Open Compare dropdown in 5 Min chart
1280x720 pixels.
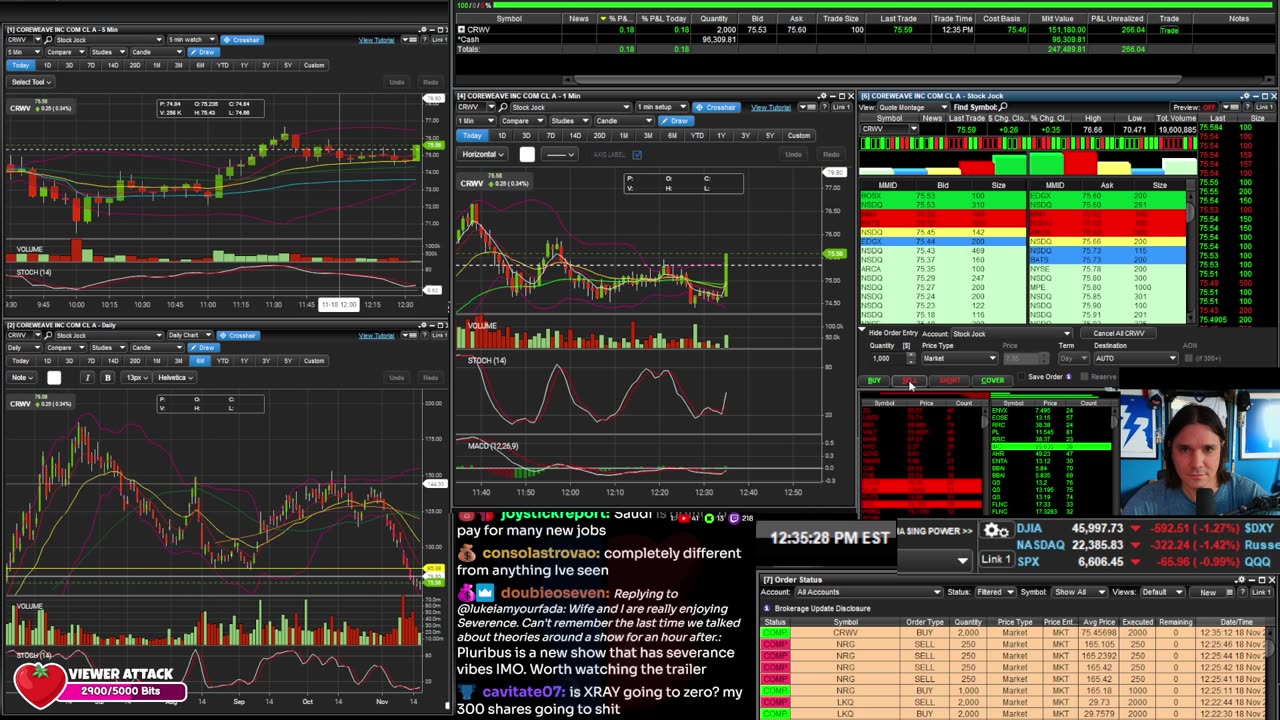coord(66,52)
